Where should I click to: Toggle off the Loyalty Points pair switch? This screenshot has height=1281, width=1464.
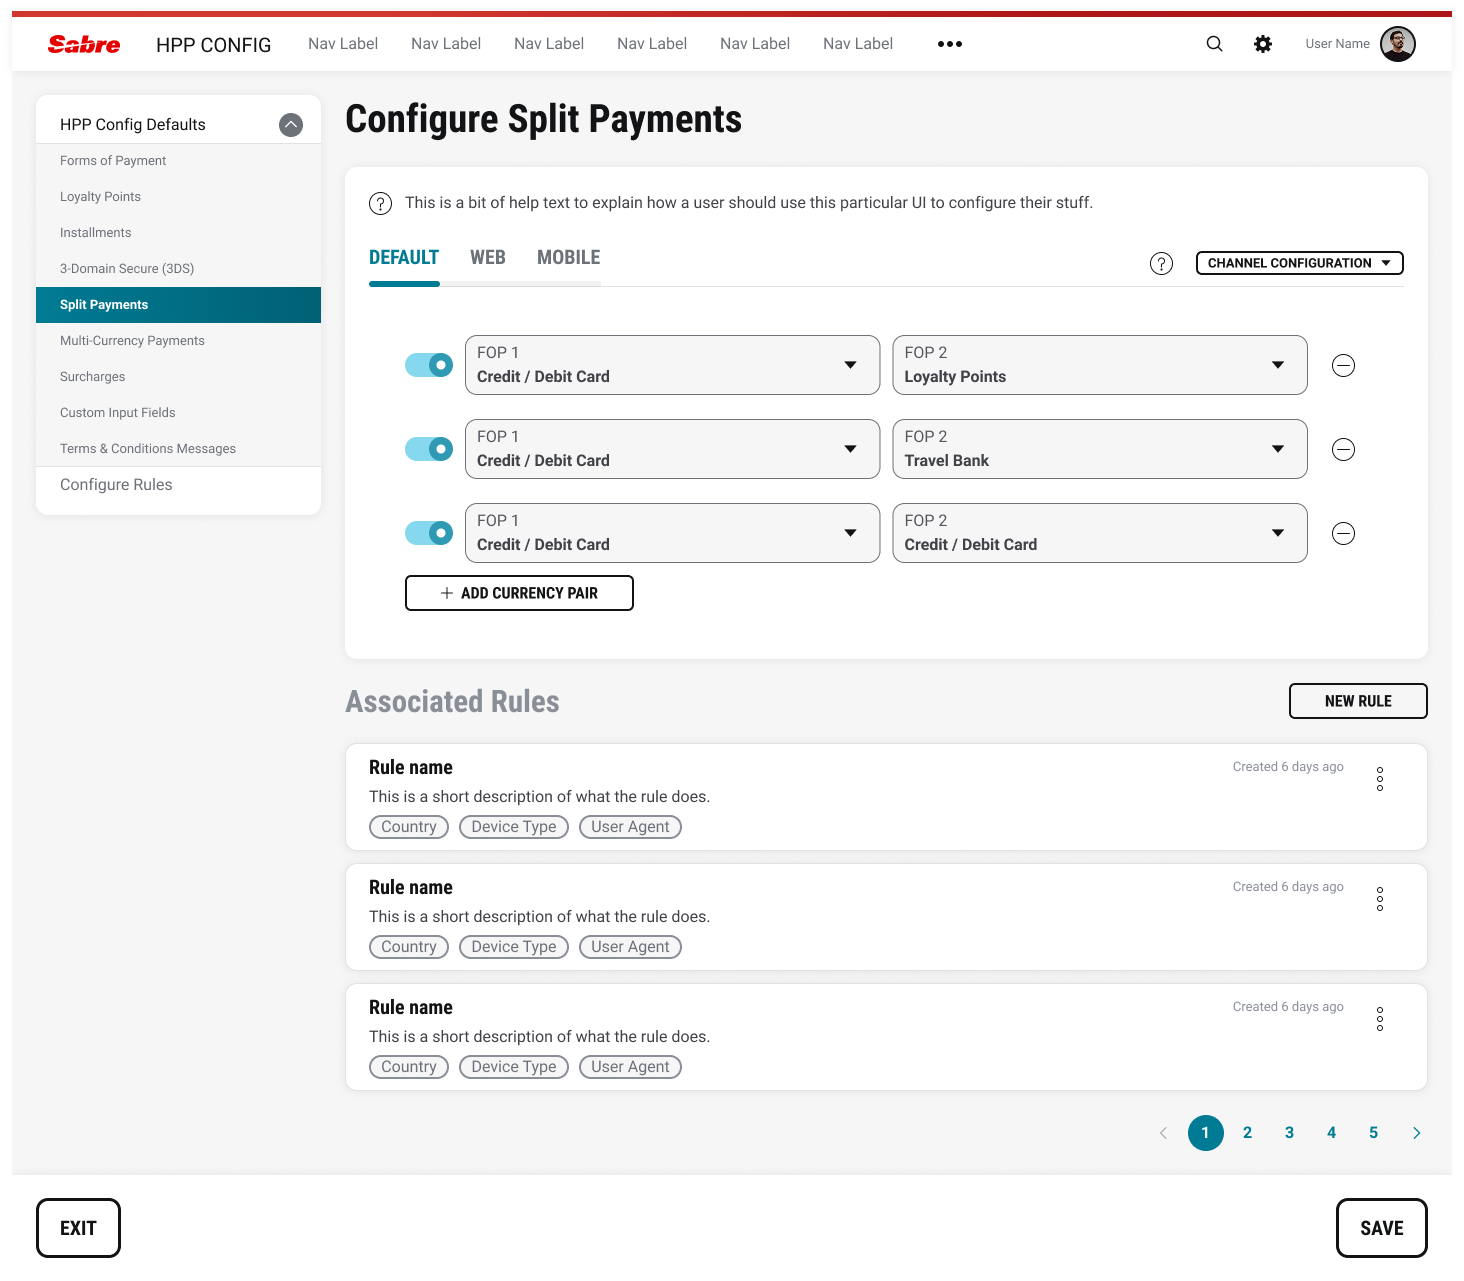point(429,365)
